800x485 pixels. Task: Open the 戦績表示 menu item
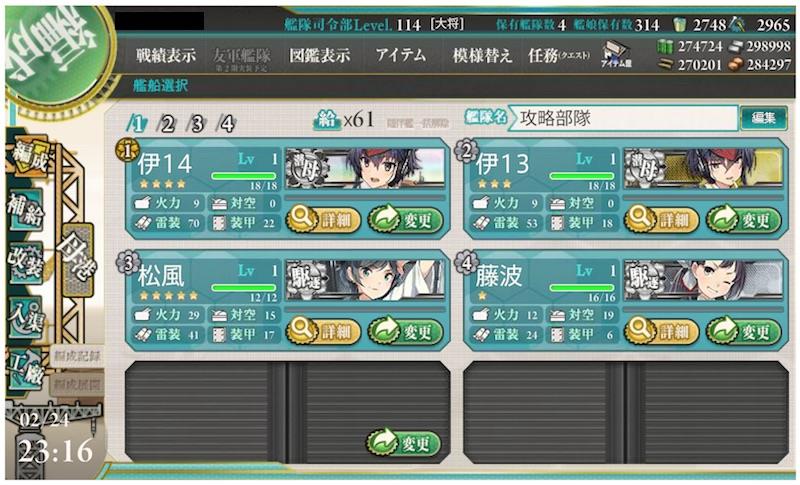click(x=165, y=55)
